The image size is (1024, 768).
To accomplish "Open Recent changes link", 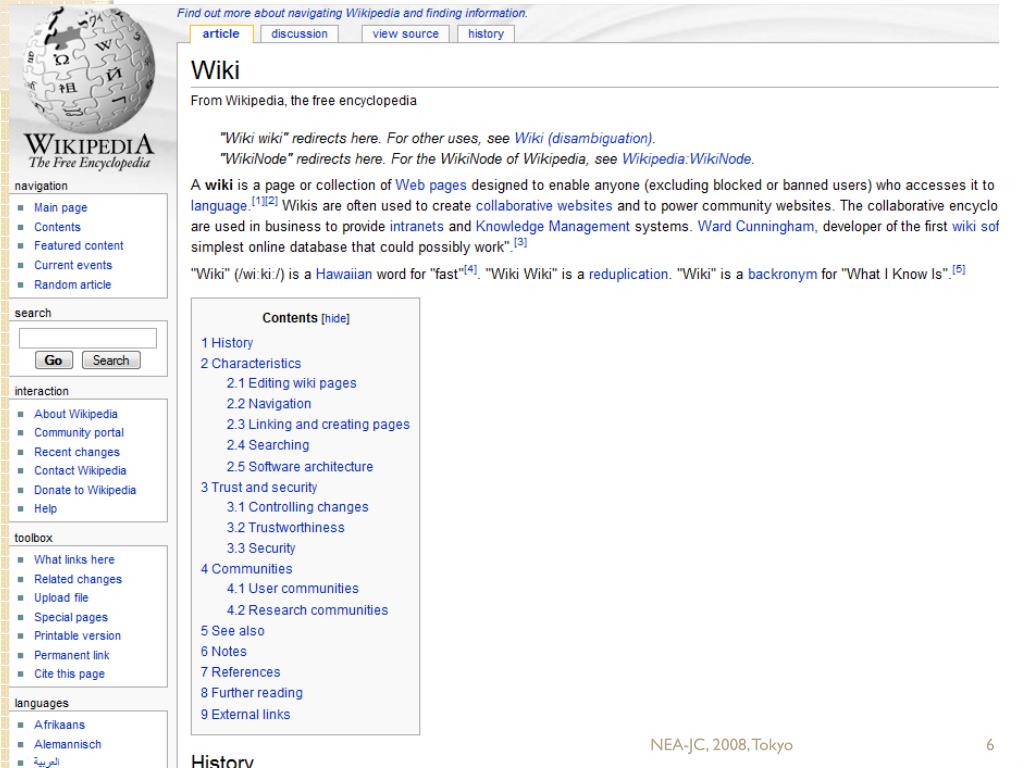I will click(x=77, y=452).
